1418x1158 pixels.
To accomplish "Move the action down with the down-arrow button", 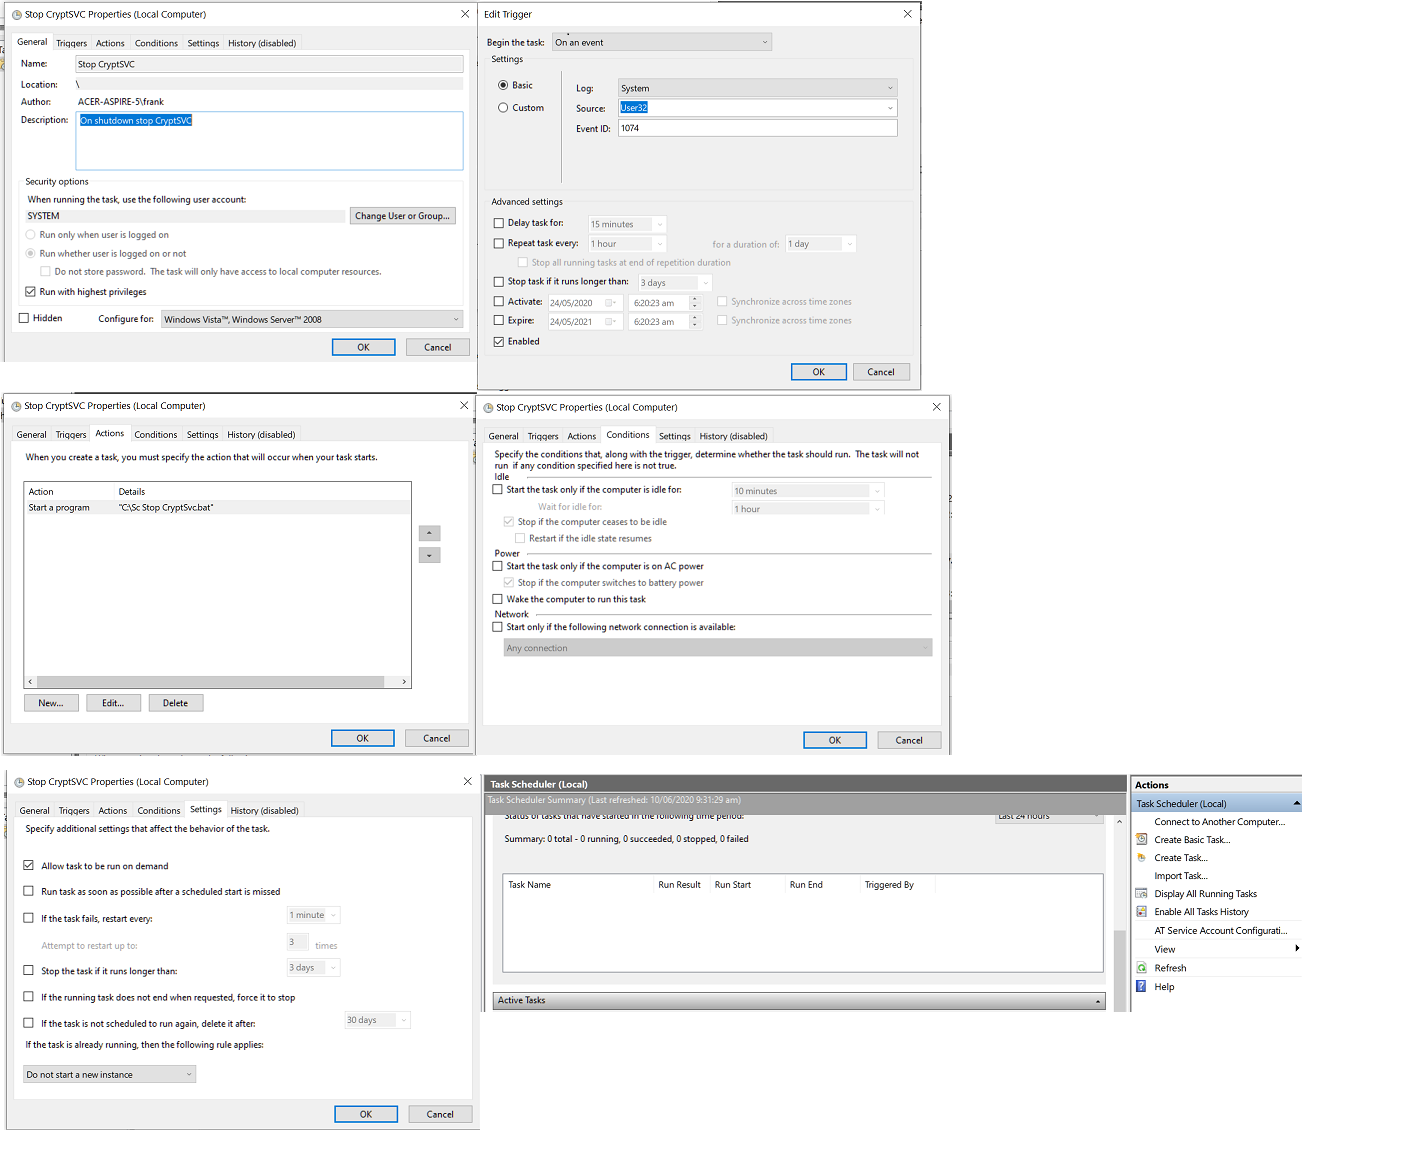I will pos(429,555).
